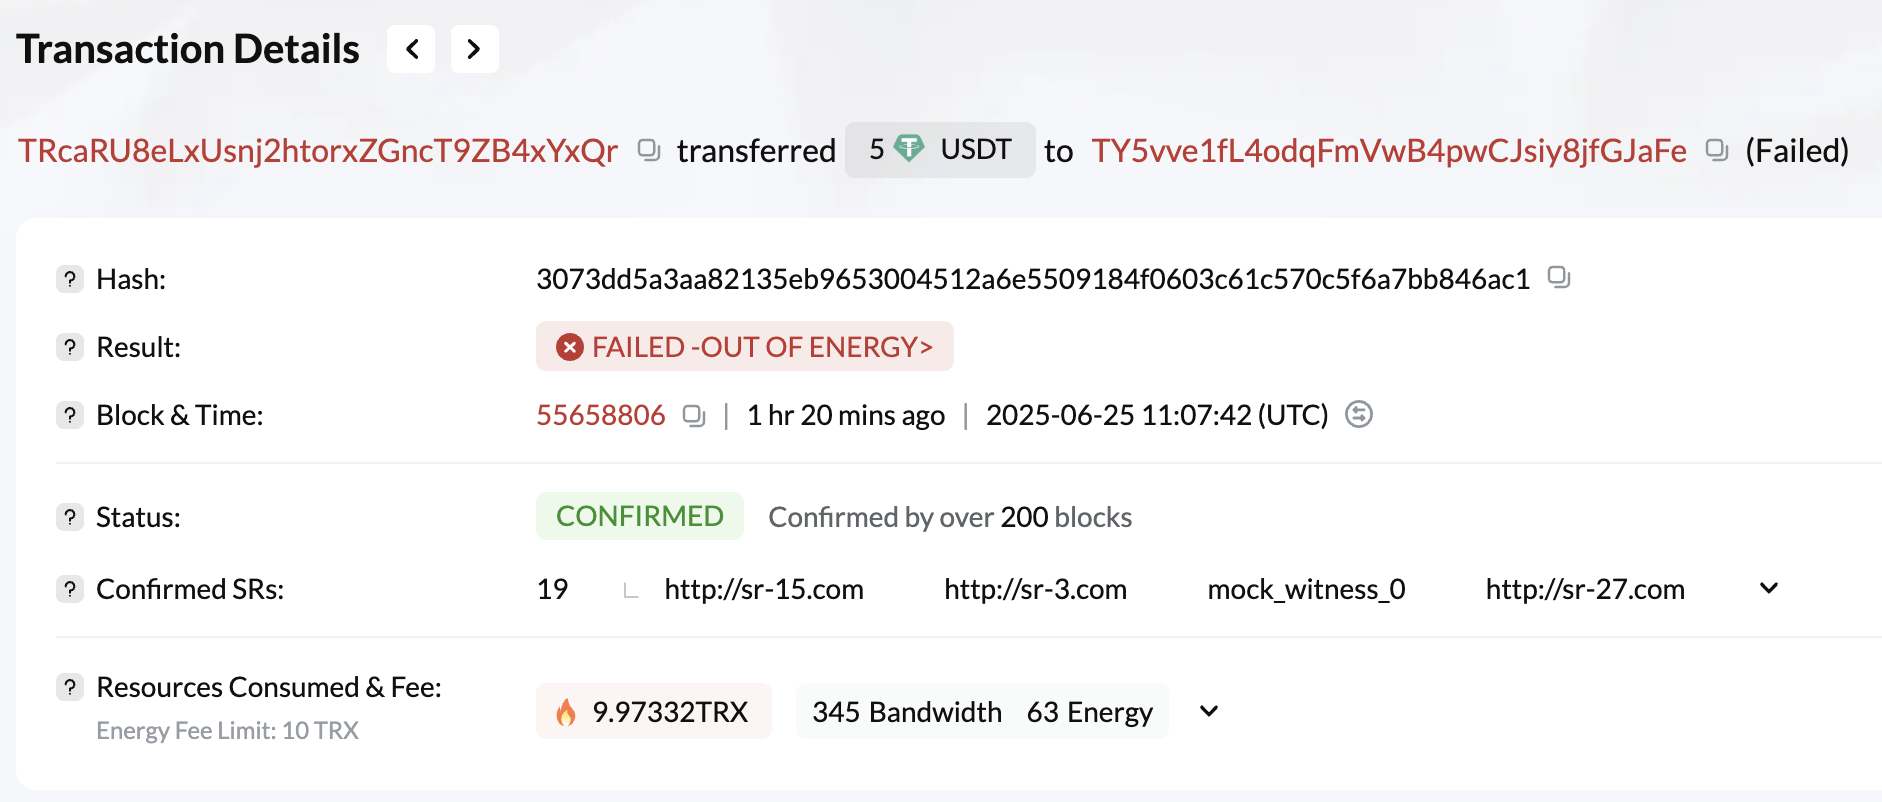Screen dimensions: 1882x802
Task: Go to next transaction arrow
Action: [x=474, y=49]
